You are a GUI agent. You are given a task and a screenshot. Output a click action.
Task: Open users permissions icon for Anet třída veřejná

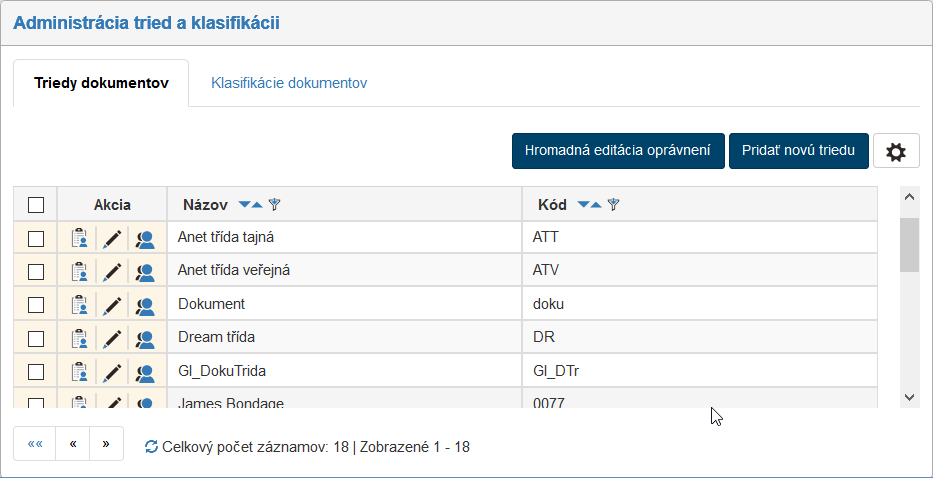pos(145,272)
